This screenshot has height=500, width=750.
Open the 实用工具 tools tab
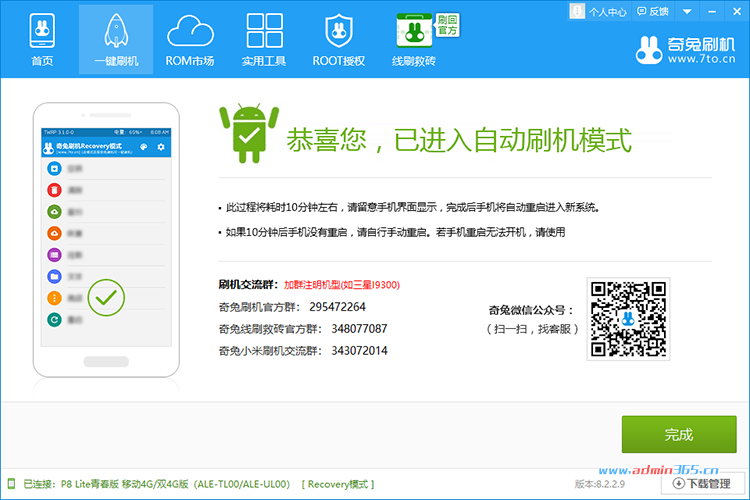click(264, 40)
